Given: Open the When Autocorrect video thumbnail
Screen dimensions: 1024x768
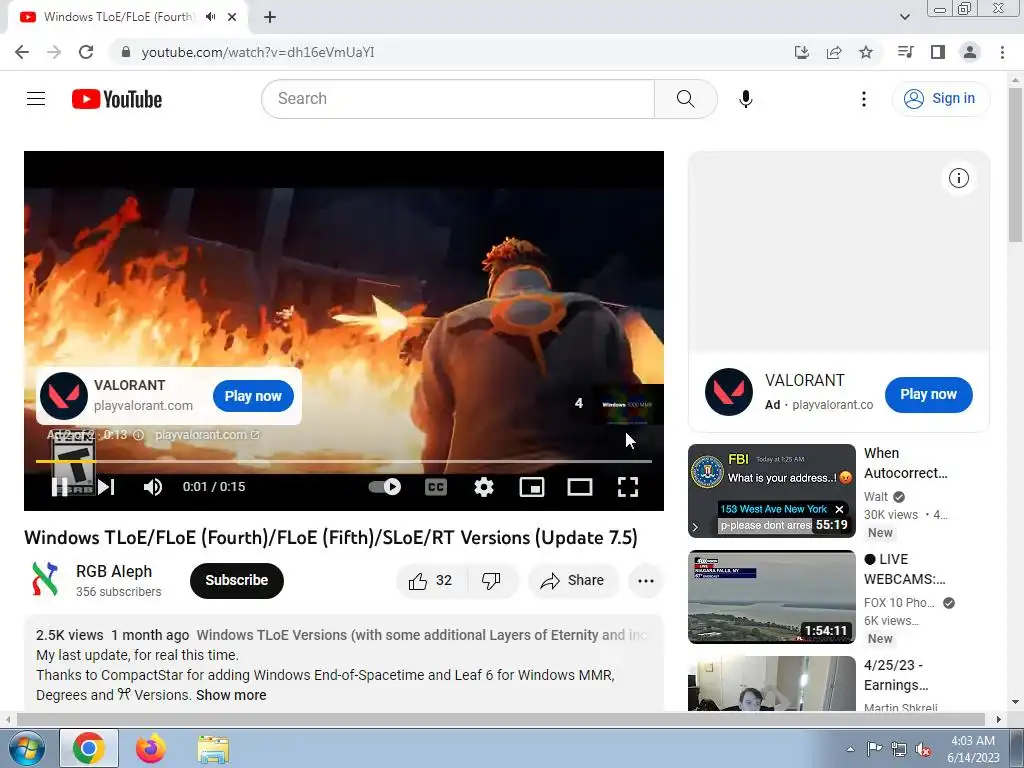Looking at the screenshot, I should click(771, 491).
